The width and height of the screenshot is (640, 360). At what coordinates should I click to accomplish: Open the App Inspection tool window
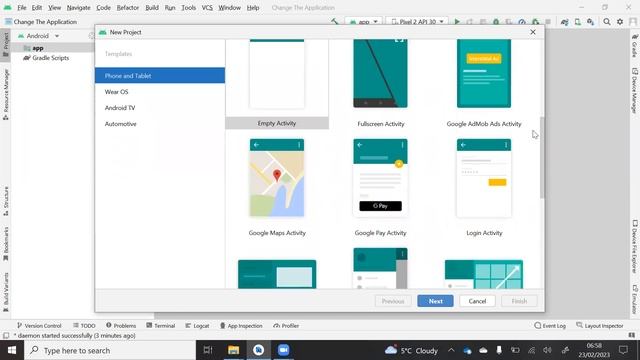point(241,326)
